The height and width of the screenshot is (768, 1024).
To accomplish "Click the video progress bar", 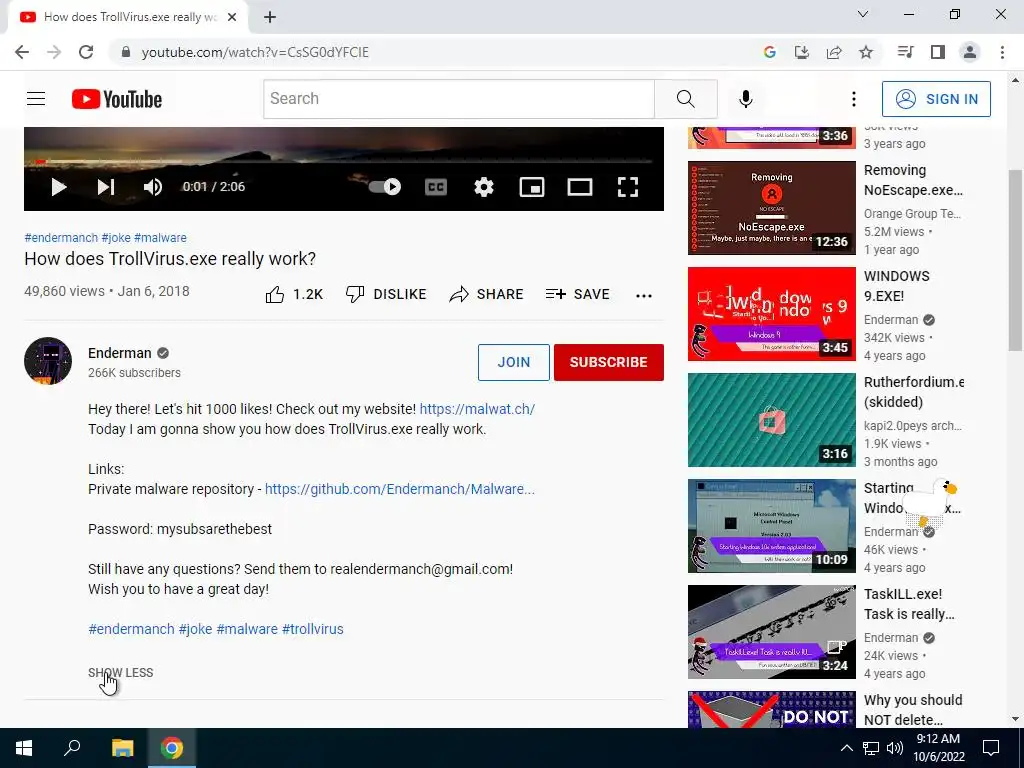I will click(x=344, y=161).
